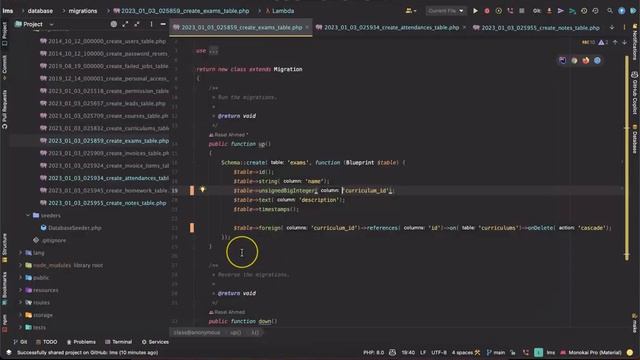Open Notifications side panel
Screen dimensions: 640x360
point(635,42)
